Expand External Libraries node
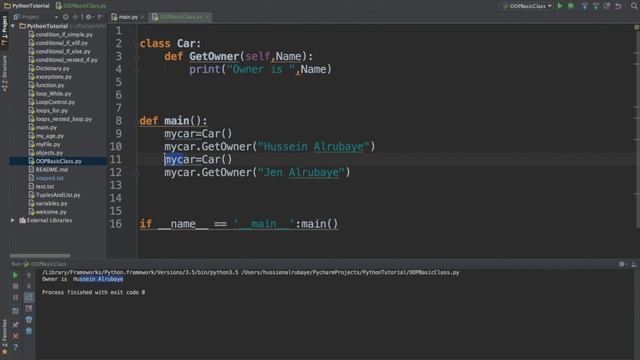640x360 pixels. [x=13, y=220]
